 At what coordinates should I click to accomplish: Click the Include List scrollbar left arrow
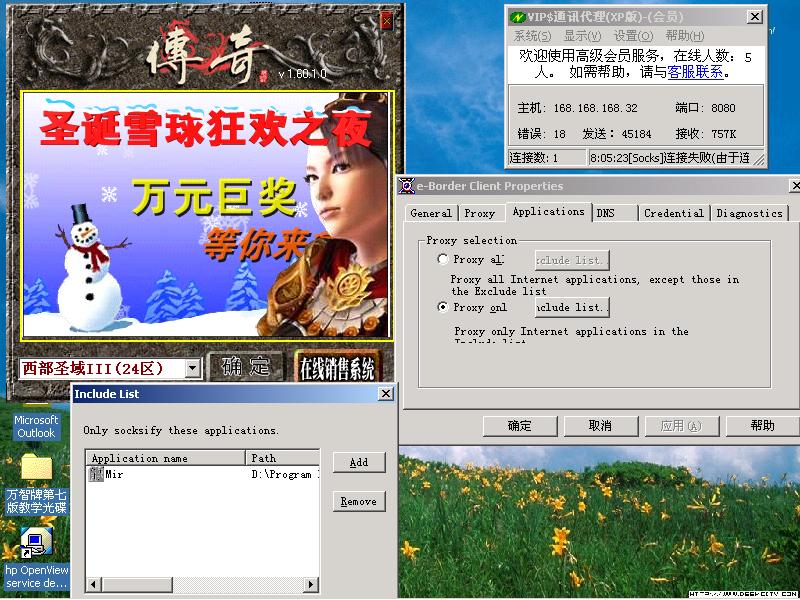pyautogui.click(x=93, y=584)
